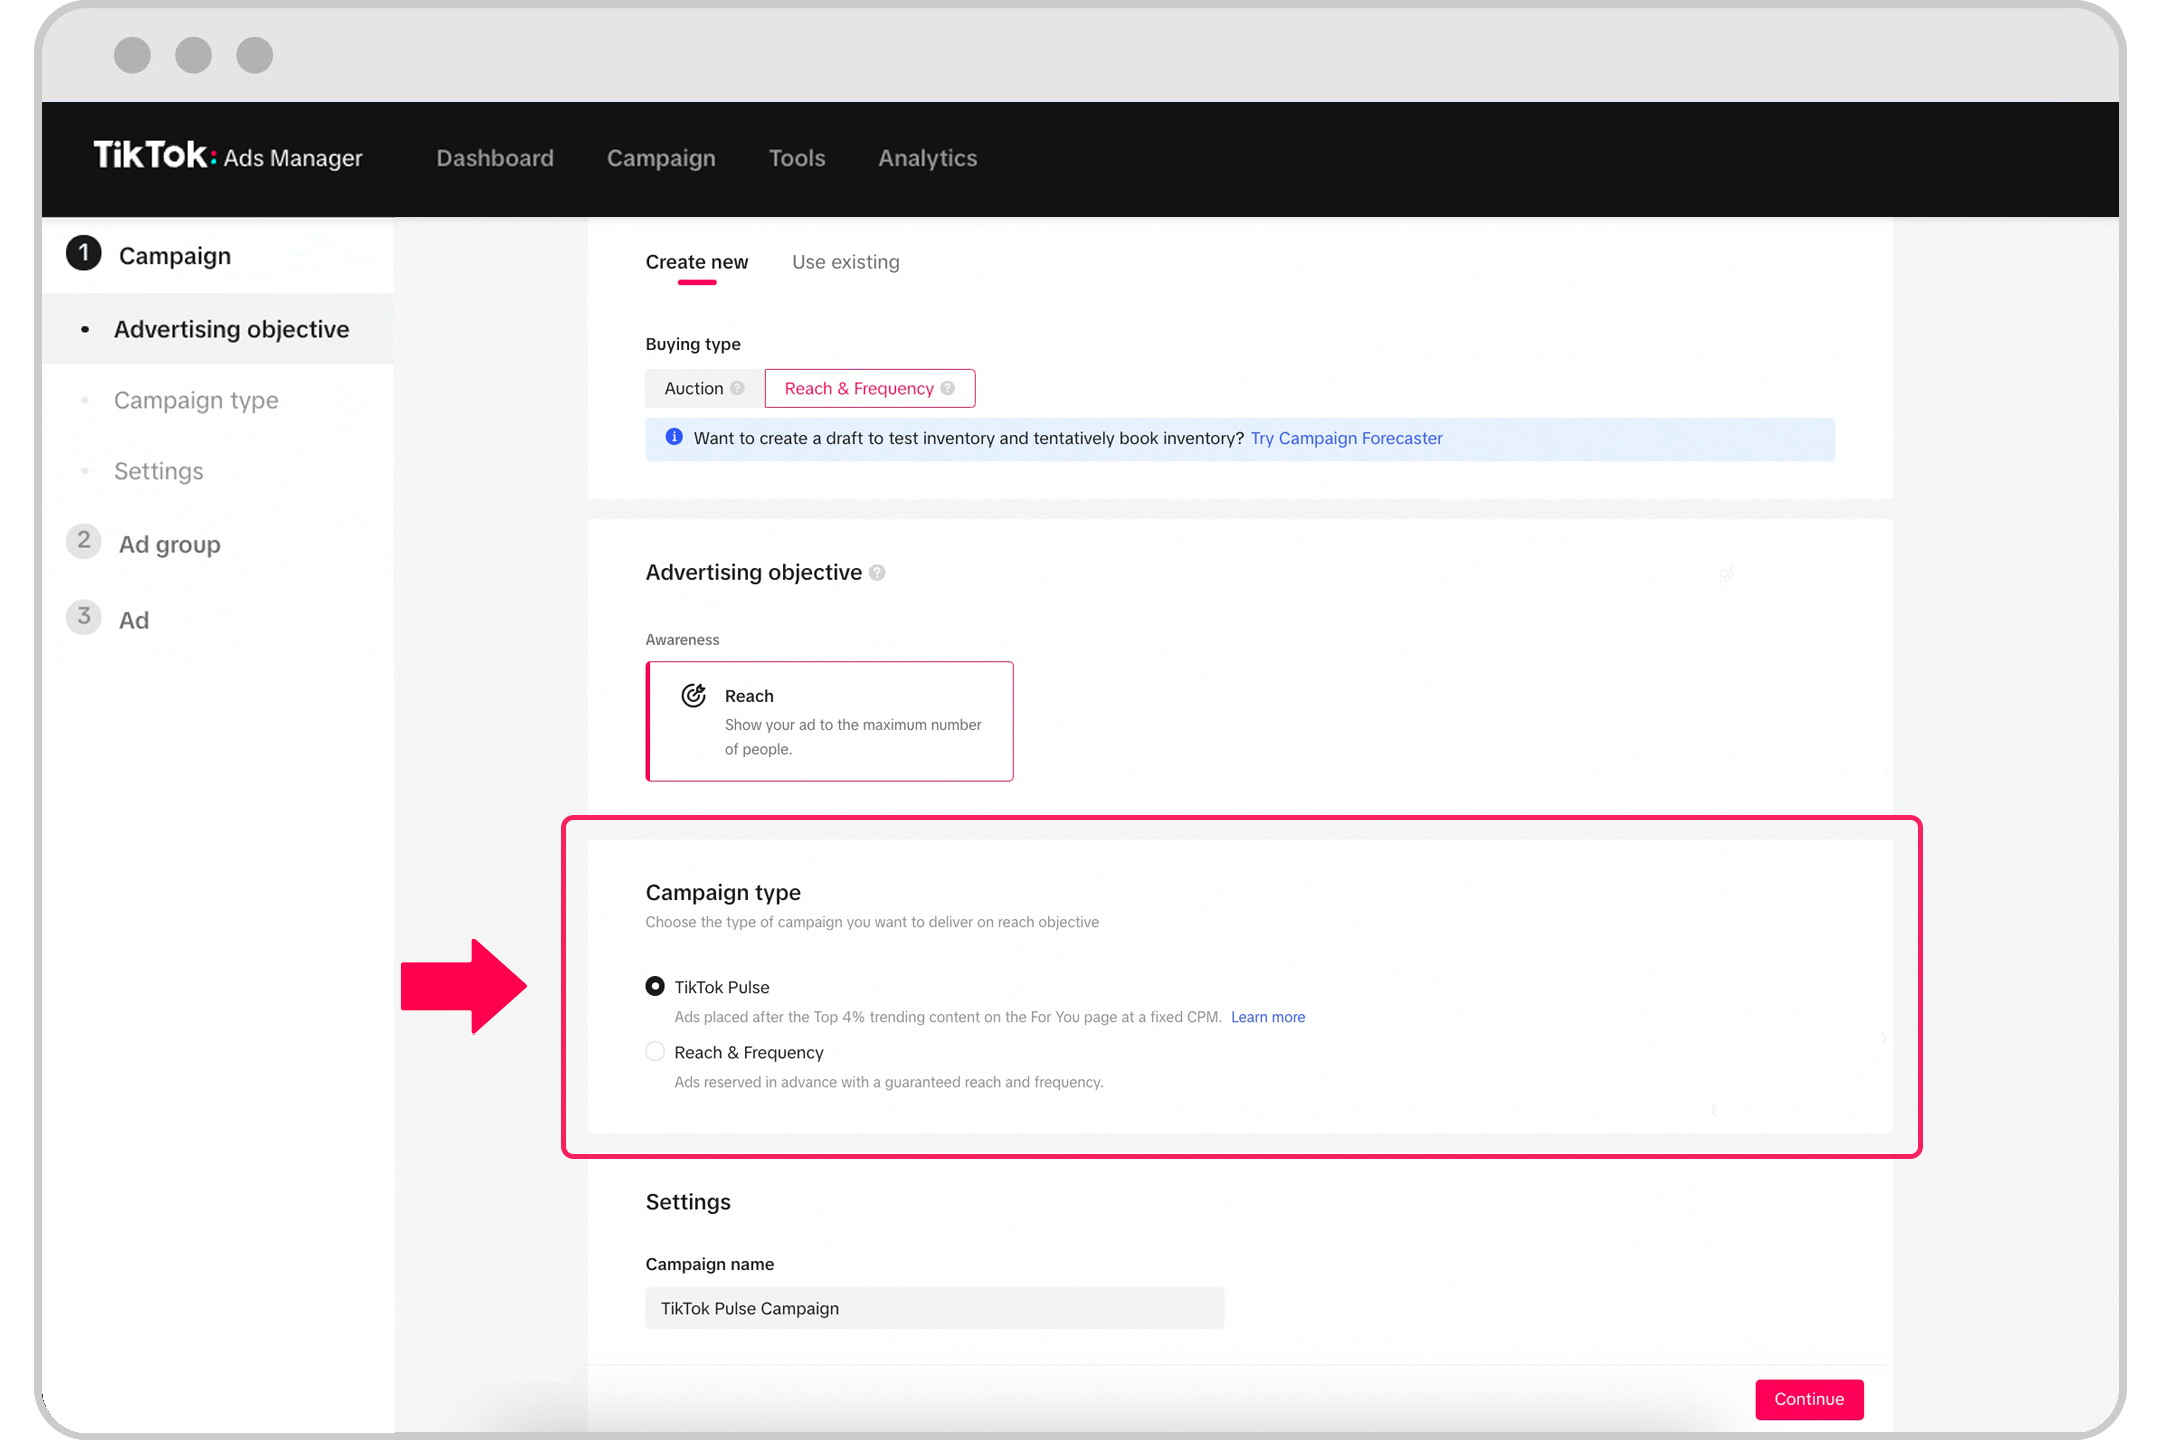Click the Reach objective target icon
This screenshot has height=1440, width=2160.
coord(694,694)
